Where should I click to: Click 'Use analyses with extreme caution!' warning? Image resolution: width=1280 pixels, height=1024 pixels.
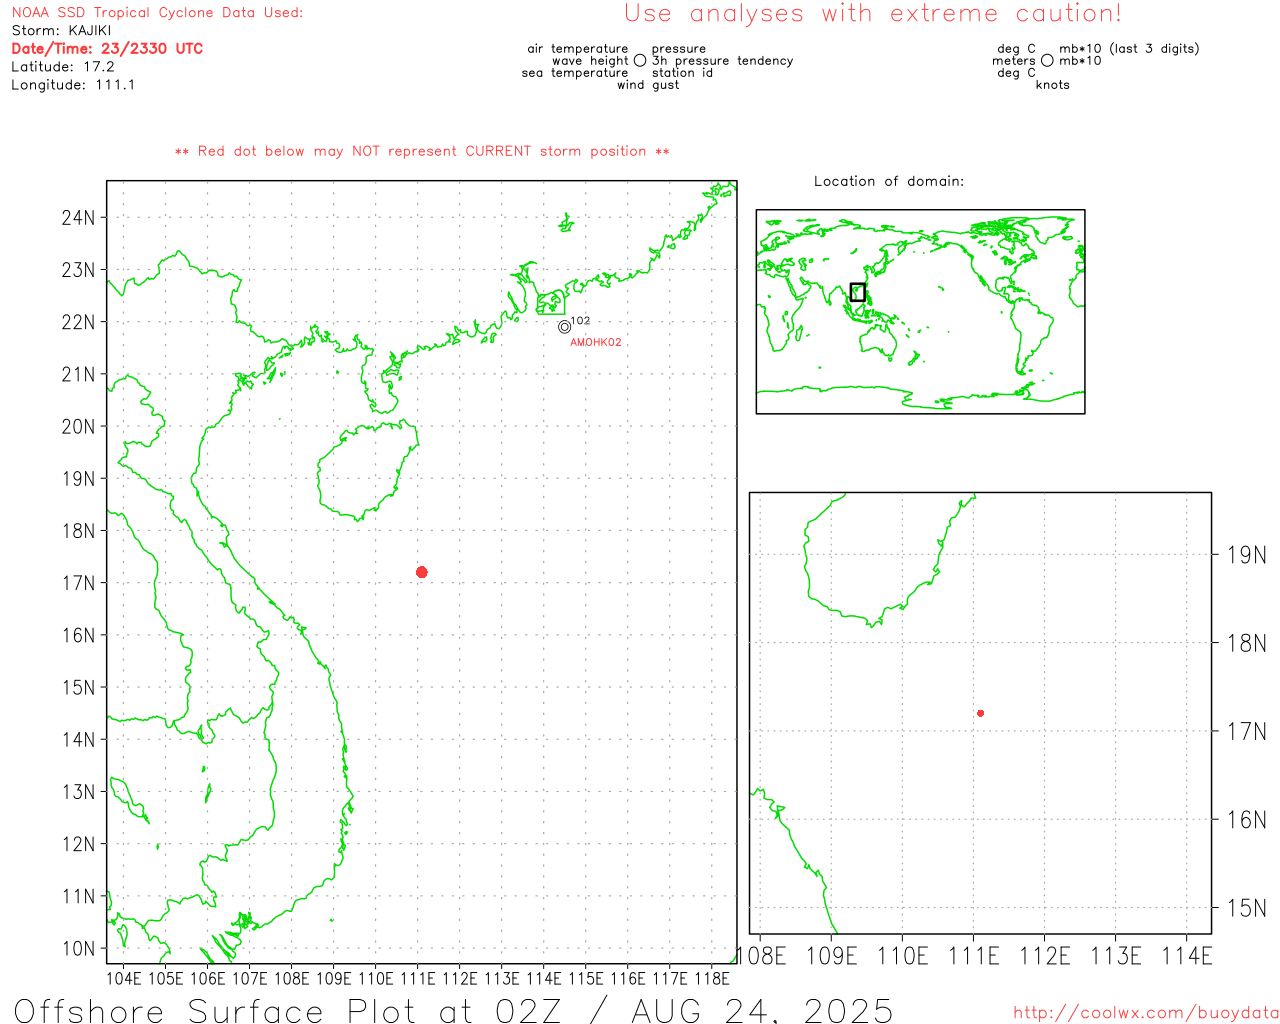[x=873, y=14]
